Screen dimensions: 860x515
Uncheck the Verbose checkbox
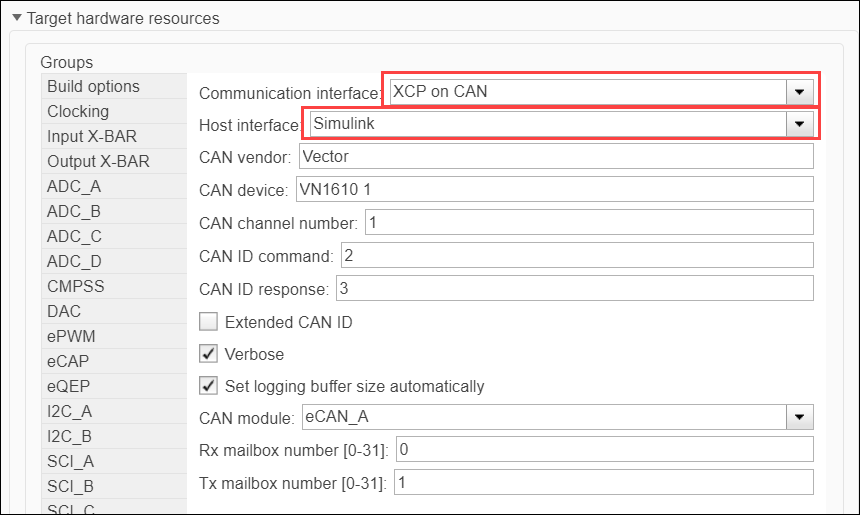(x=209, y=354)
